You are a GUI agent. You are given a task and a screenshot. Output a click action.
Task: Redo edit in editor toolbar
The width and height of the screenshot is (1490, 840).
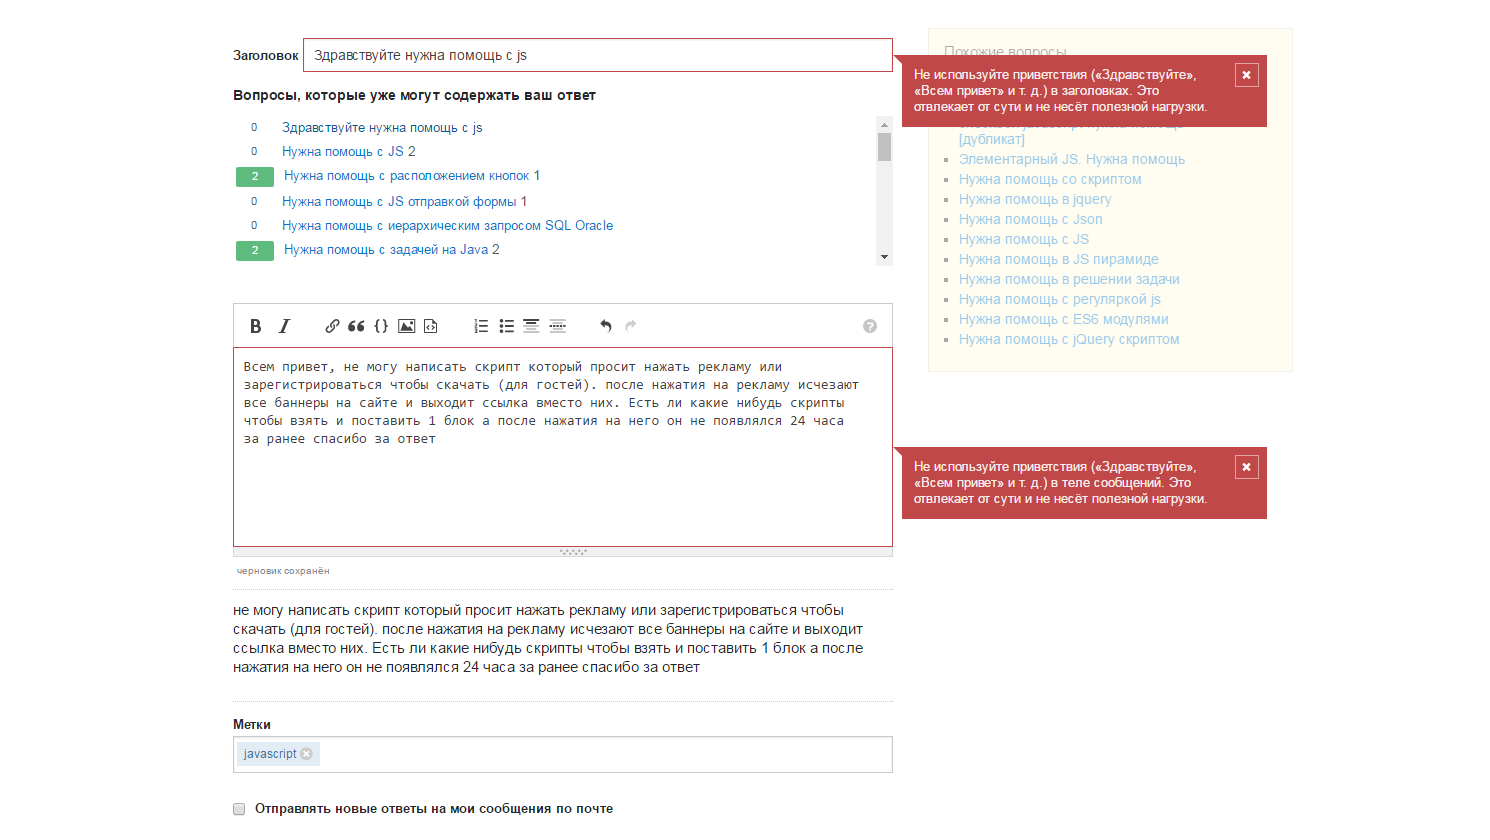pyautogui.click(x=631, y=326)
